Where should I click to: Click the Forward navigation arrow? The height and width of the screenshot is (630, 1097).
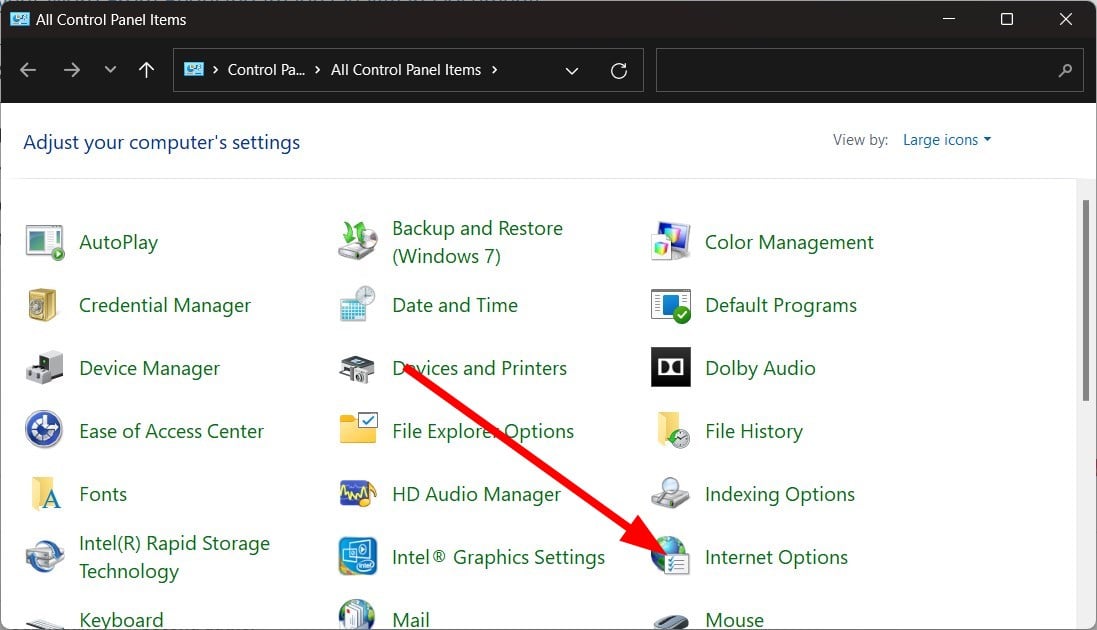(71, 70)
